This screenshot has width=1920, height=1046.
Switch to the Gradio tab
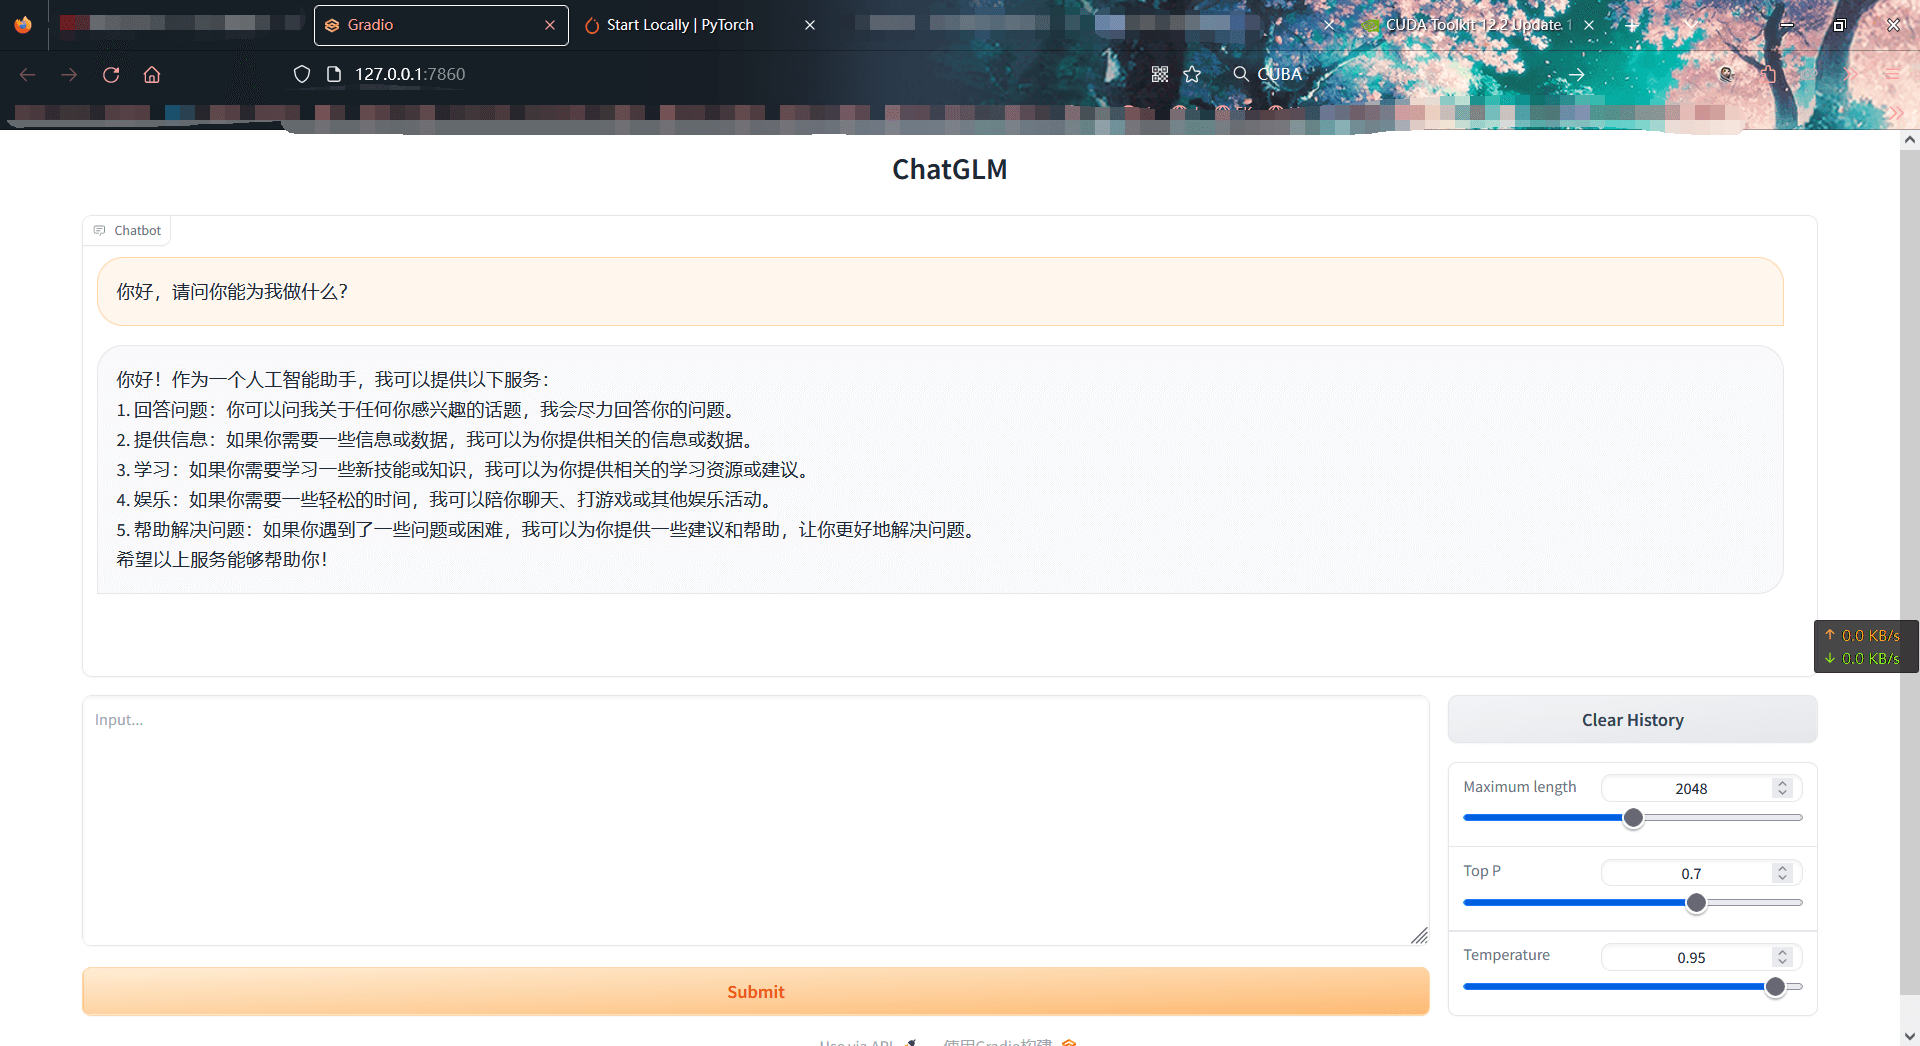(x=441, y=25)
